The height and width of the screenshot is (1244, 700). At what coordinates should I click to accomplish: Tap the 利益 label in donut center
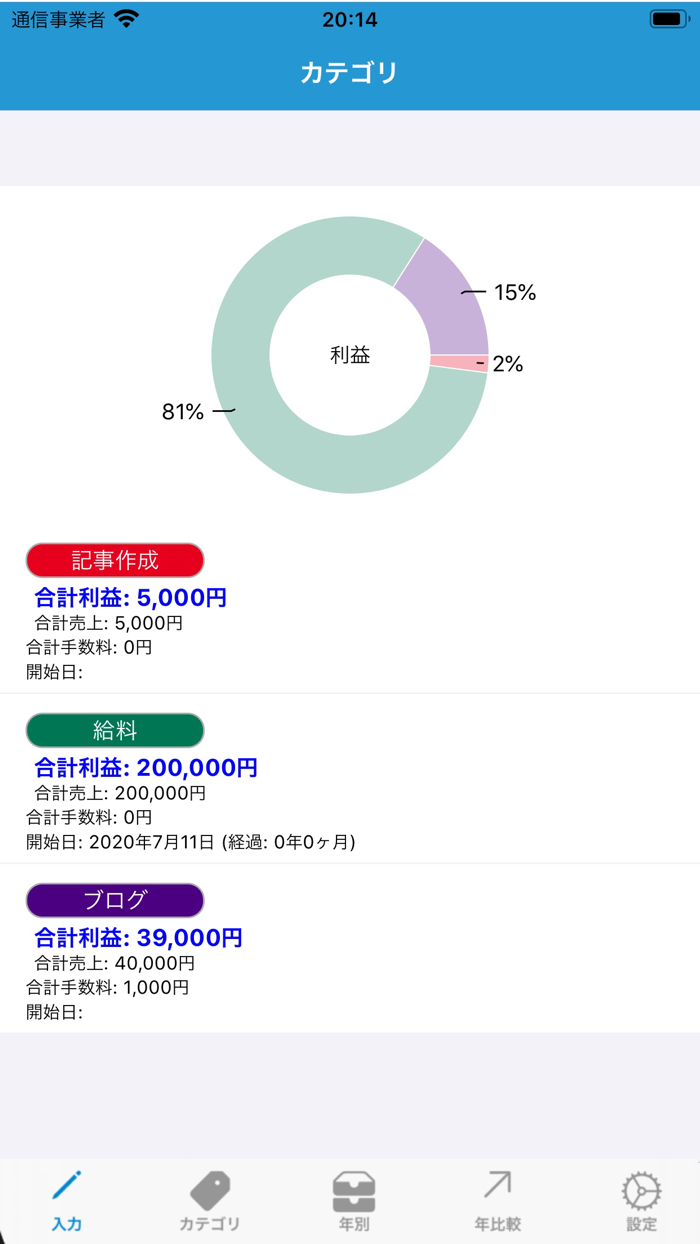point(350,355)
